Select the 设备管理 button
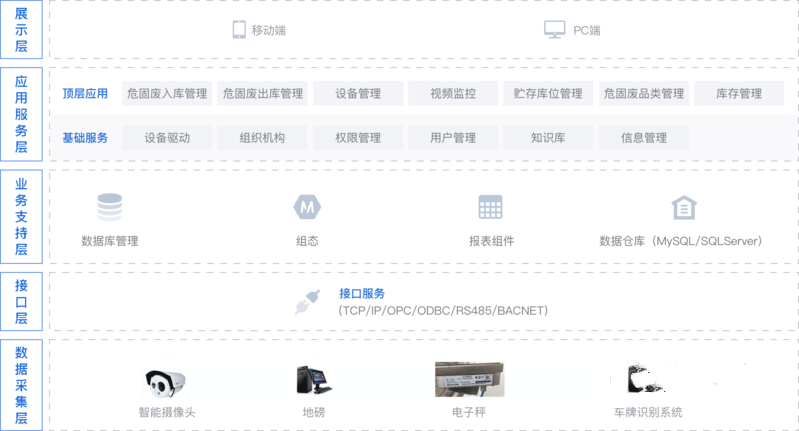 coord(358,94)
